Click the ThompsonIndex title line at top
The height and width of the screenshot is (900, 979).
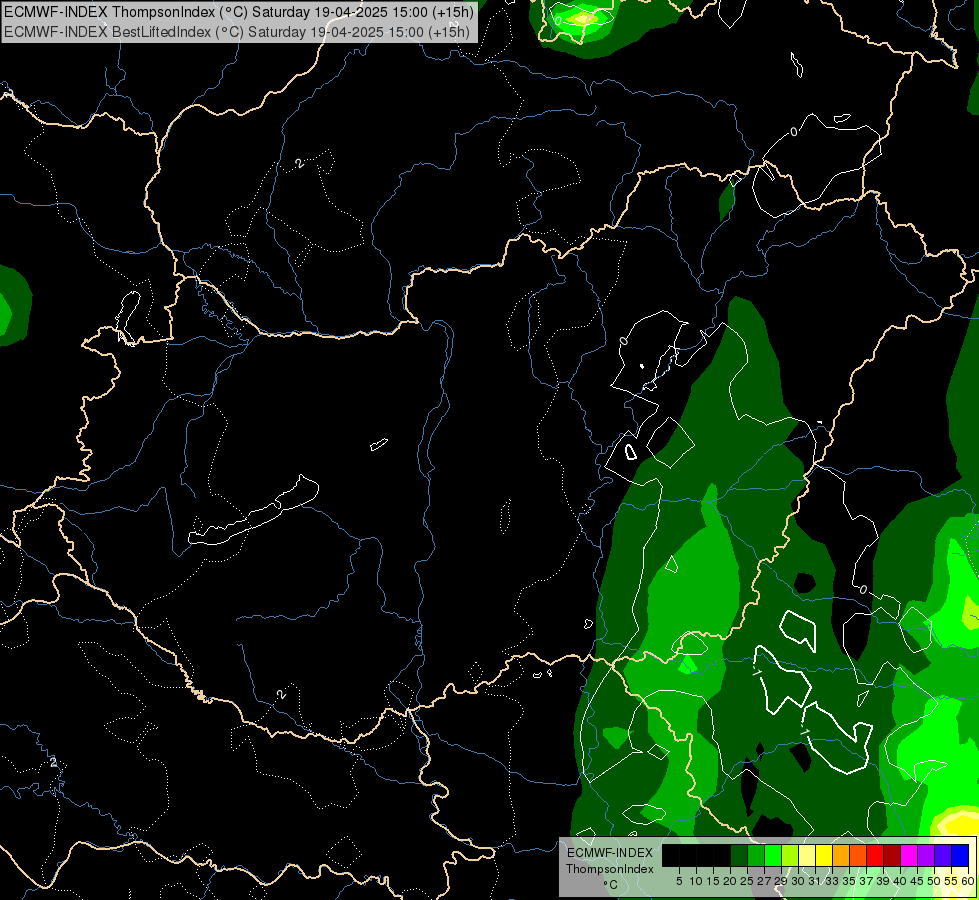coord(239,12)
